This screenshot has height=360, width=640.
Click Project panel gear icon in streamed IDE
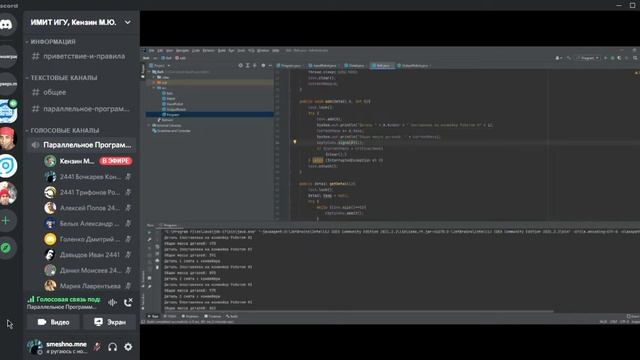pyautogui.click(x=263, y=65)
